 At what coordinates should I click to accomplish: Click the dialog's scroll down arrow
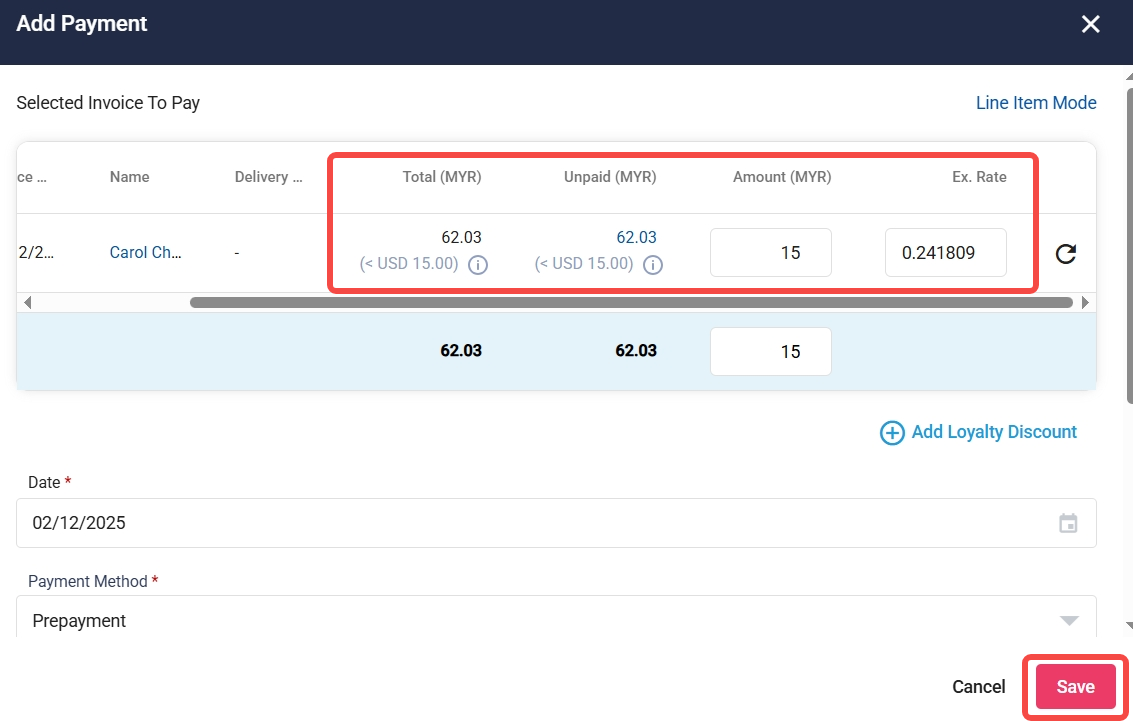pos(1129,626)
